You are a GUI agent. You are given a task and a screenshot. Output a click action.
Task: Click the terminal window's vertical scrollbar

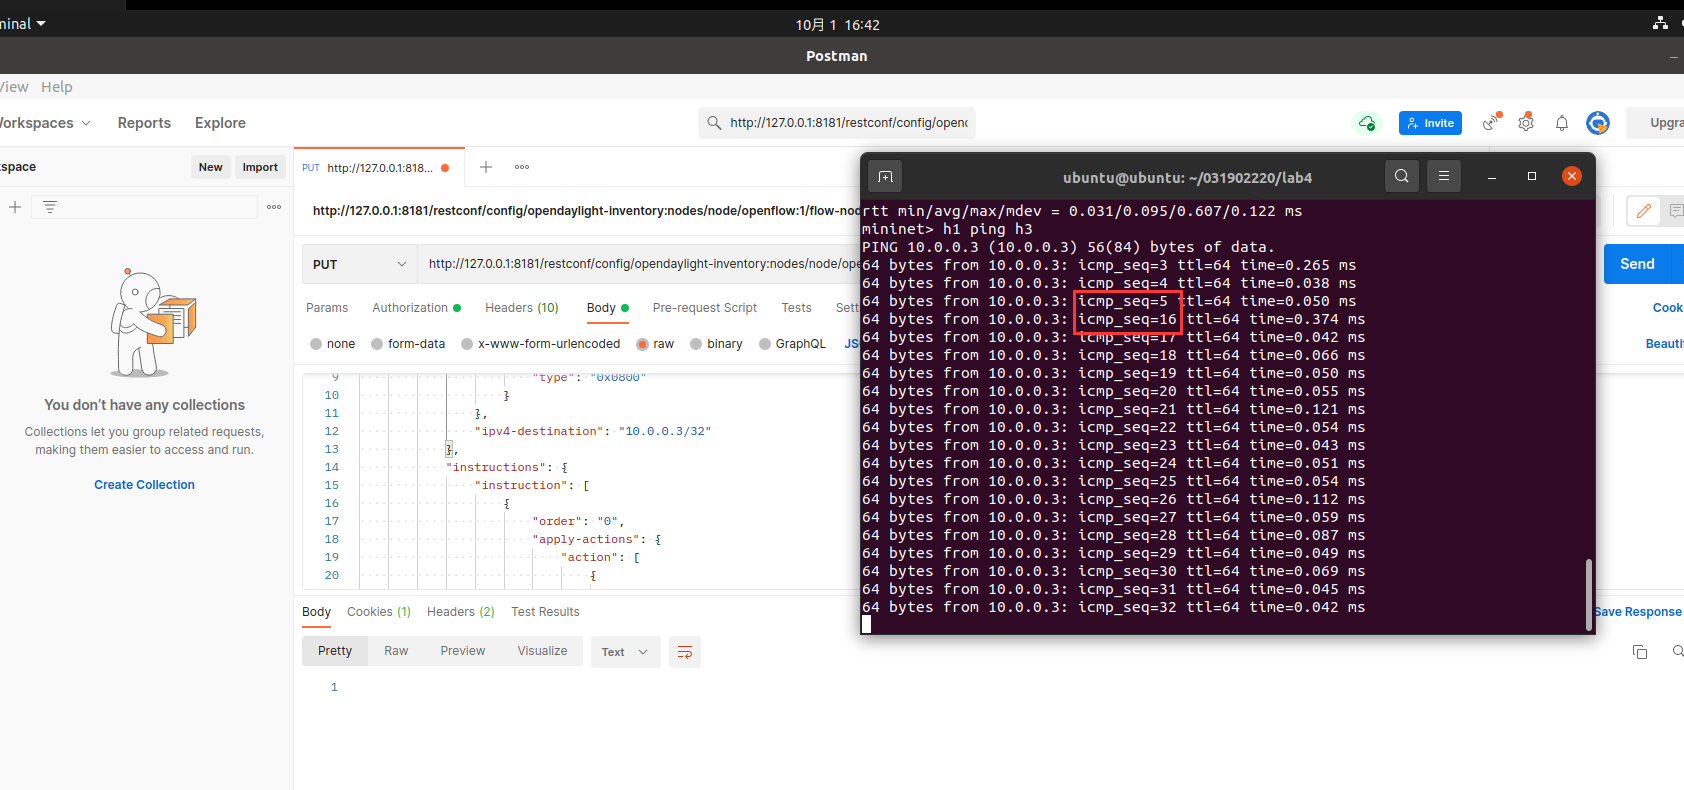coord(1588,595)
